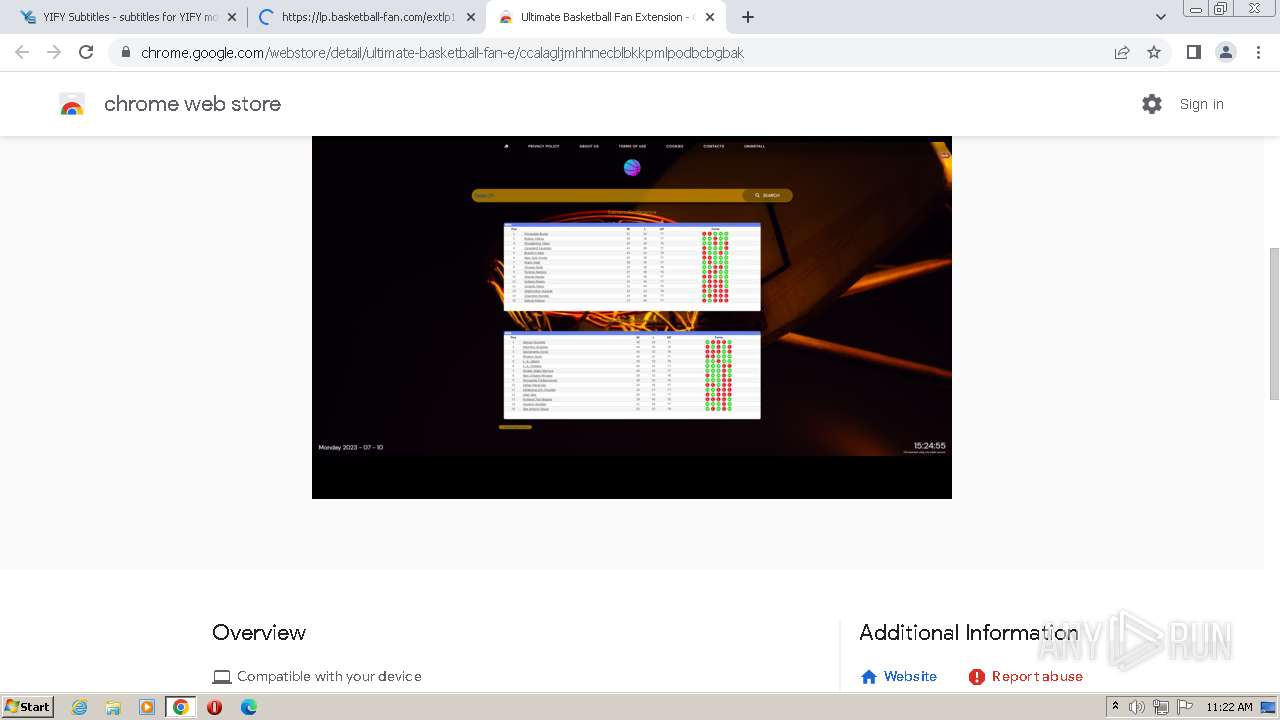
Task: Launch Internet Explorer from taskbar
Action: point(79,707)
